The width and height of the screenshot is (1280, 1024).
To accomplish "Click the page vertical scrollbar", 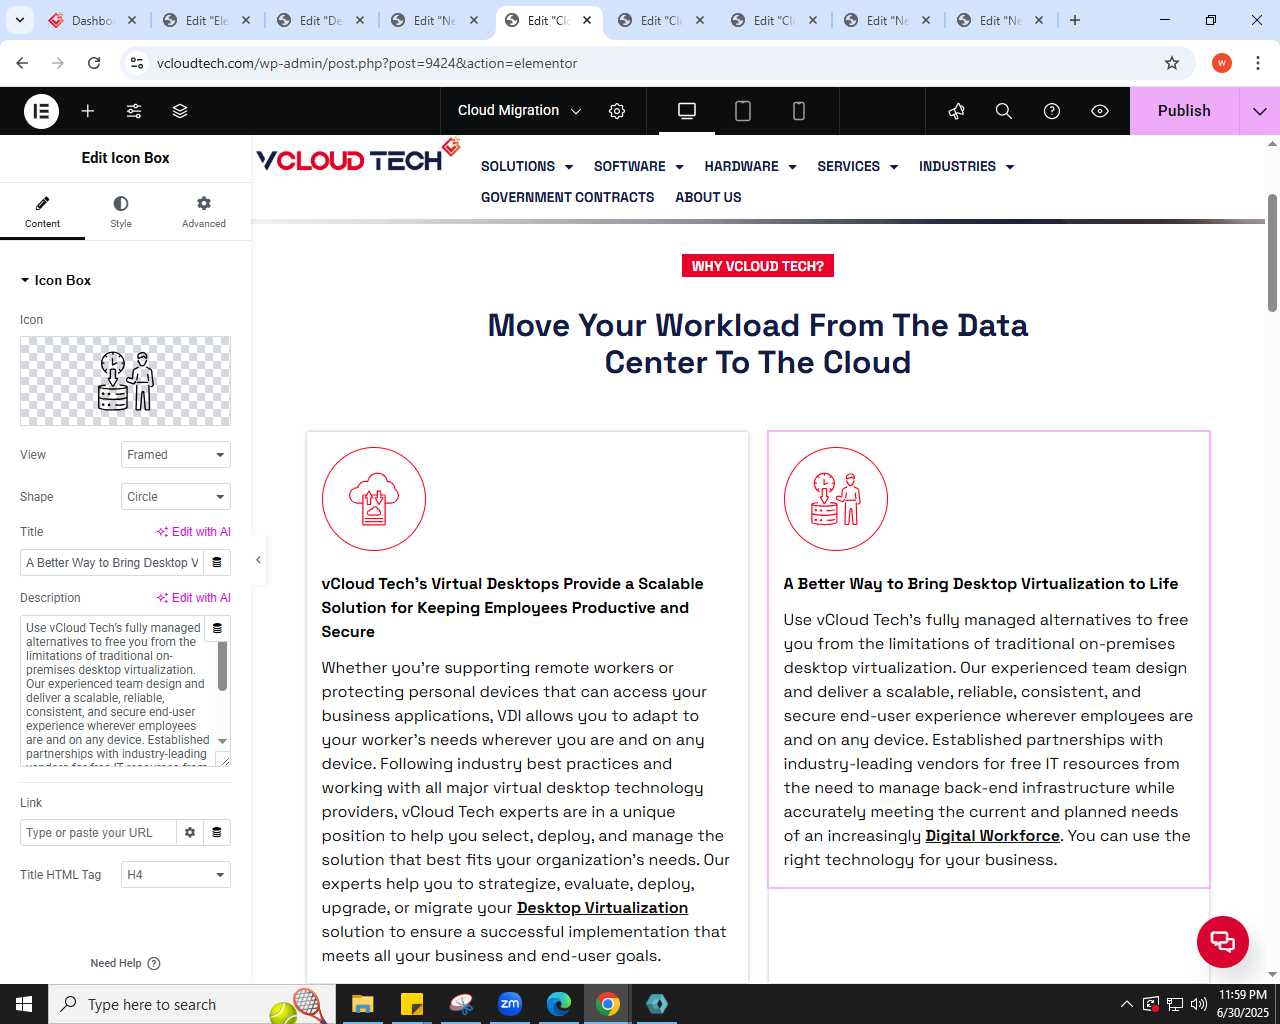I will click(x=1272, y=253).
